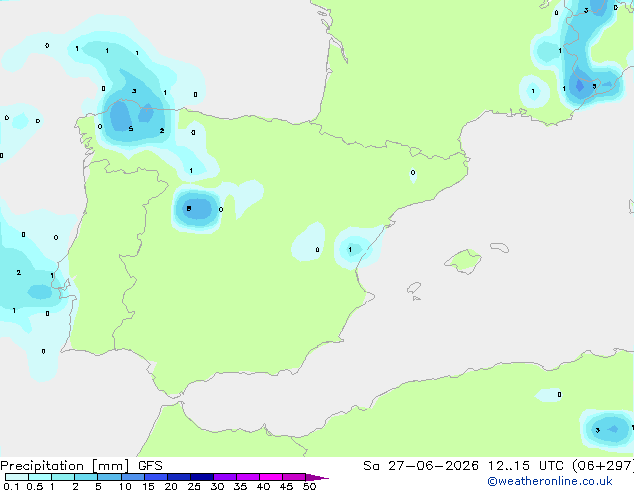
Task: Click the 30–35 mm purple legend swatch
Action: click(x=225, y=477)
